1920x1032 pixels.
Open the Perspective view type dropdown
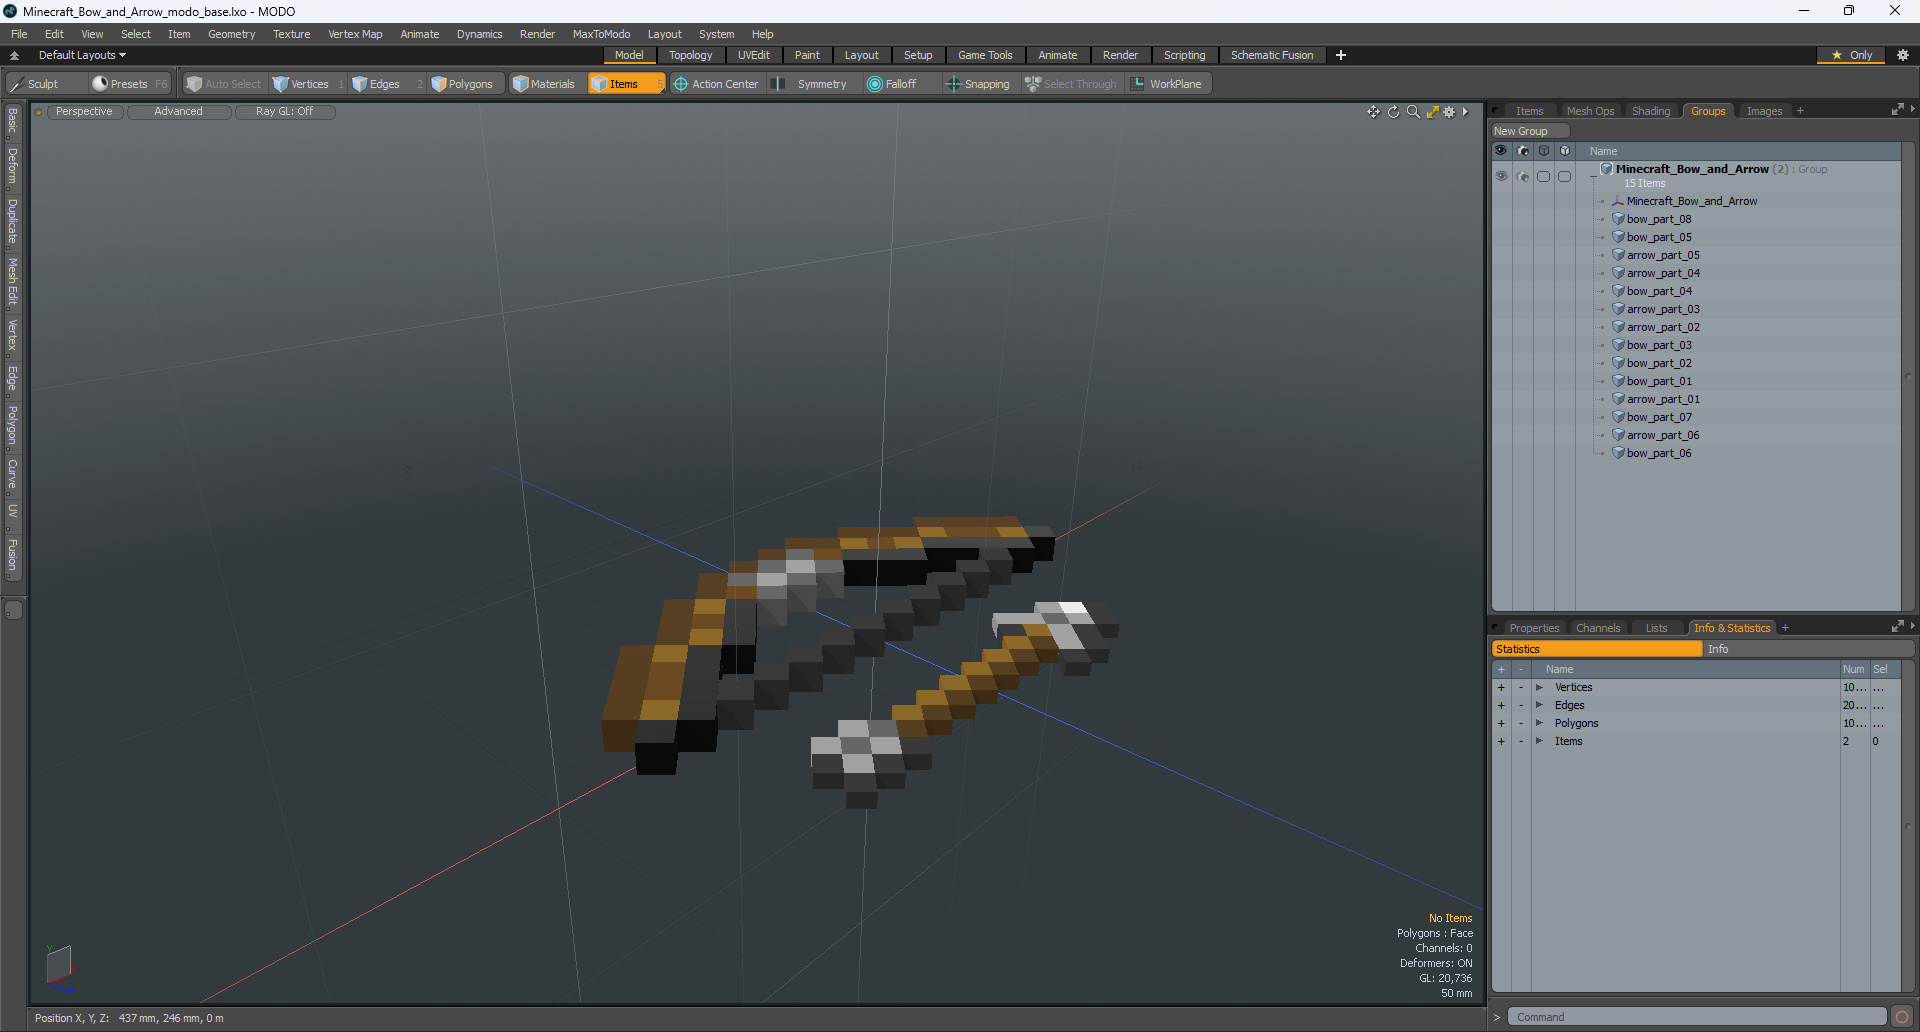pyautogui.click(x=84, y=112)
